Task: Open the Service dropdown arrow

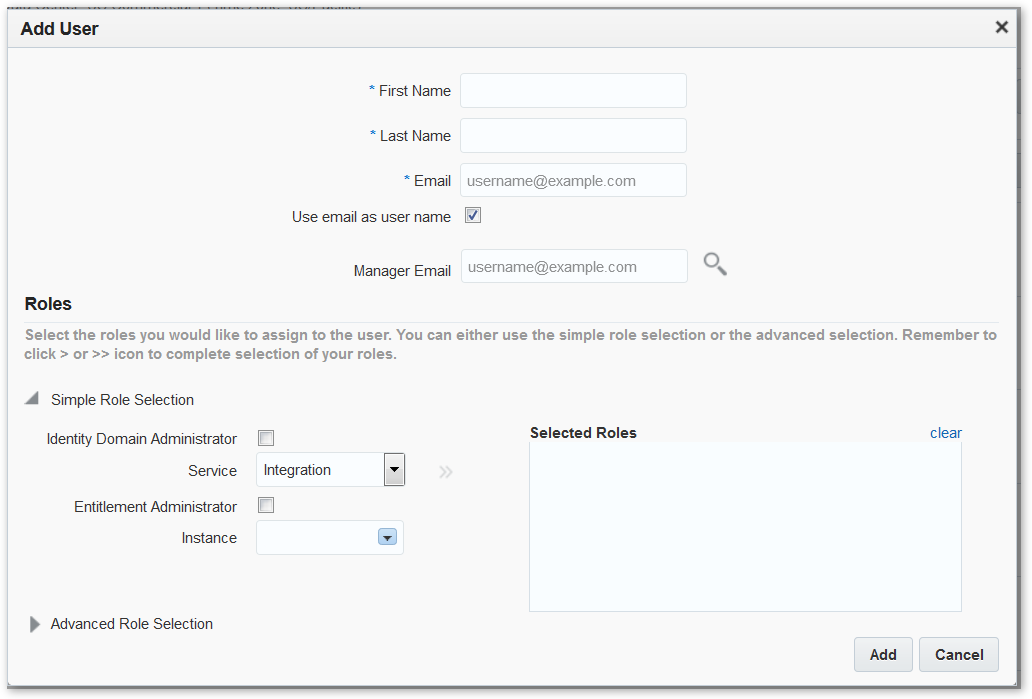Action: [395, 469]
